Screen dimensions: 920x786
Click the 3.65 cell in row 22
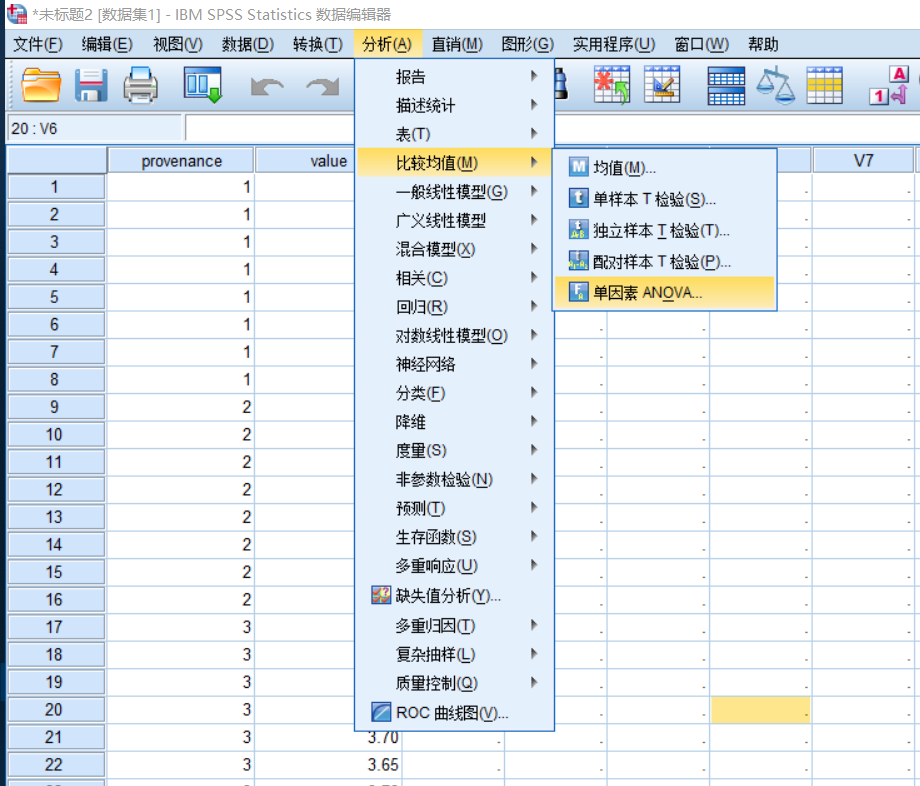(329, 764)
